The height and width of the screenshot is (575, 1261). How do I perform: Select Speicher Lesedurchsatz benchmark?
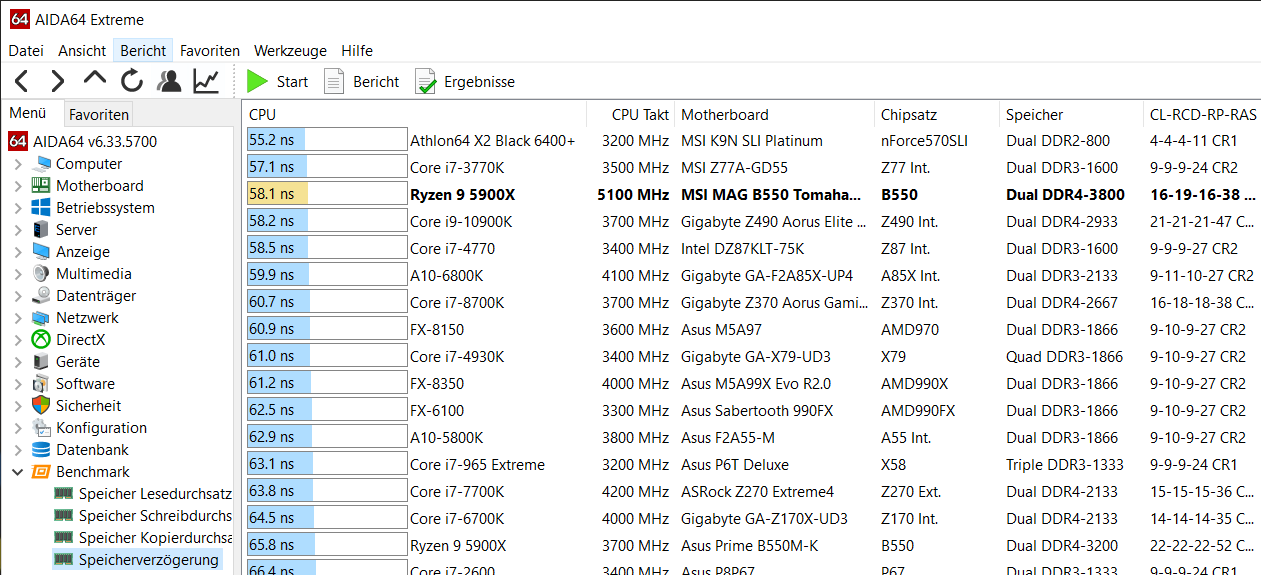[x=155, y=494]
